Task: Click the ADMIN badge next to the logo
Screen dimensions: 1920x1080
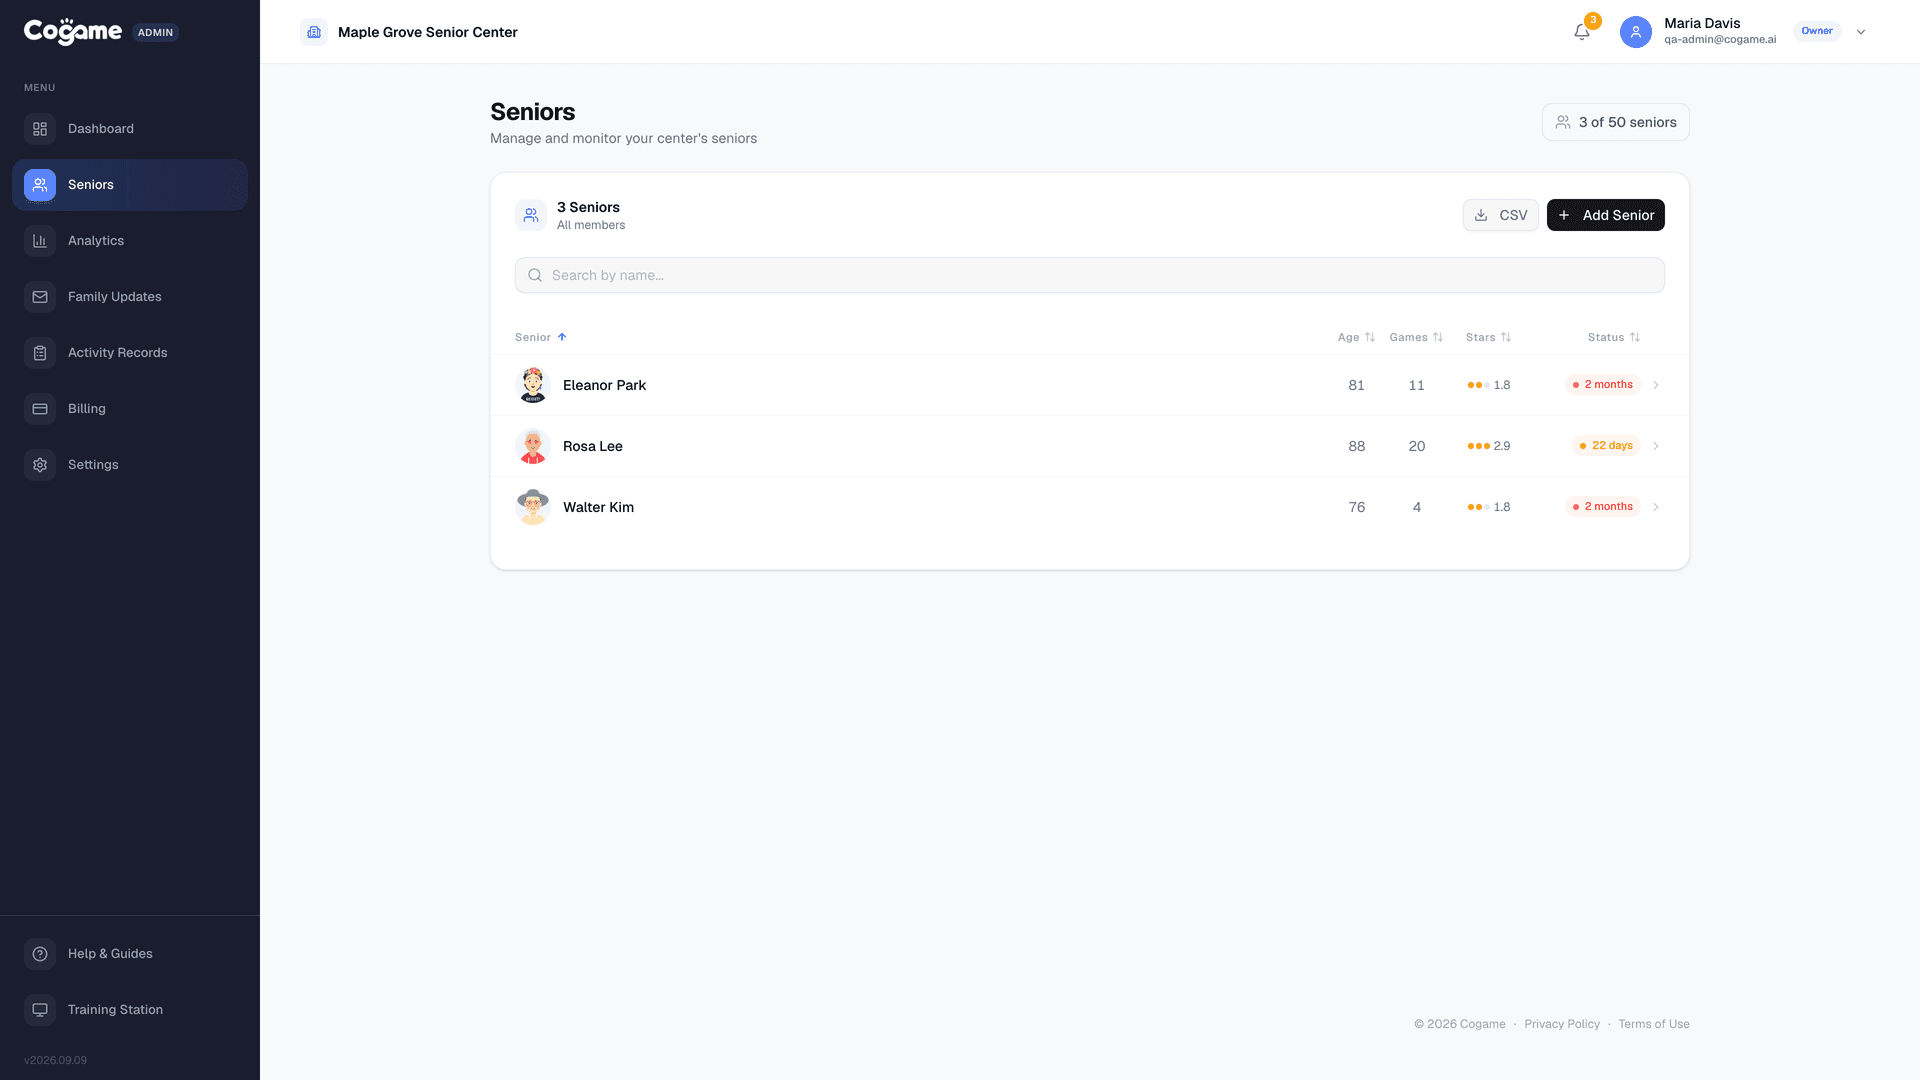Action: tap(155, 32)
